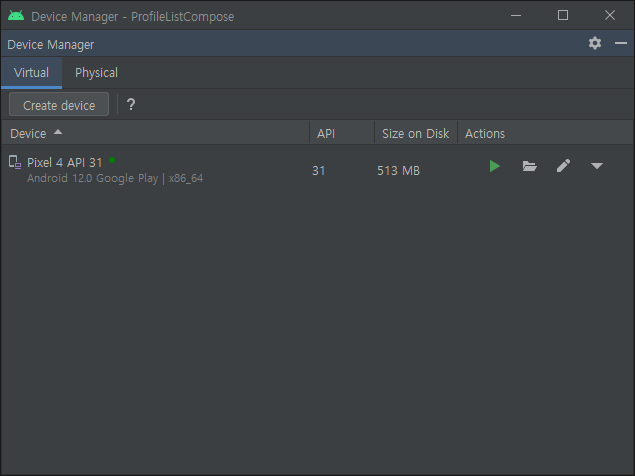Sort by the Device column header

pyautogui.click(x=156, y=133)
